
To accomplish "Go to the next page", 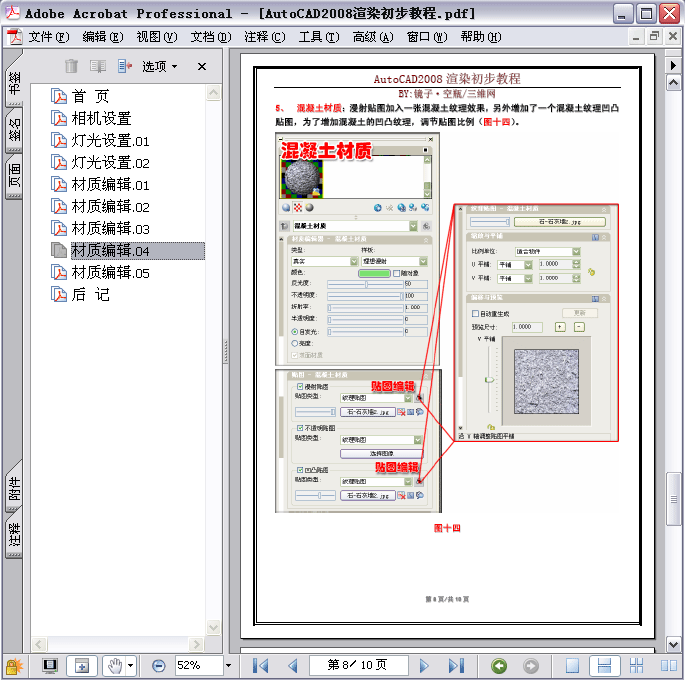I will pos(423,666).
